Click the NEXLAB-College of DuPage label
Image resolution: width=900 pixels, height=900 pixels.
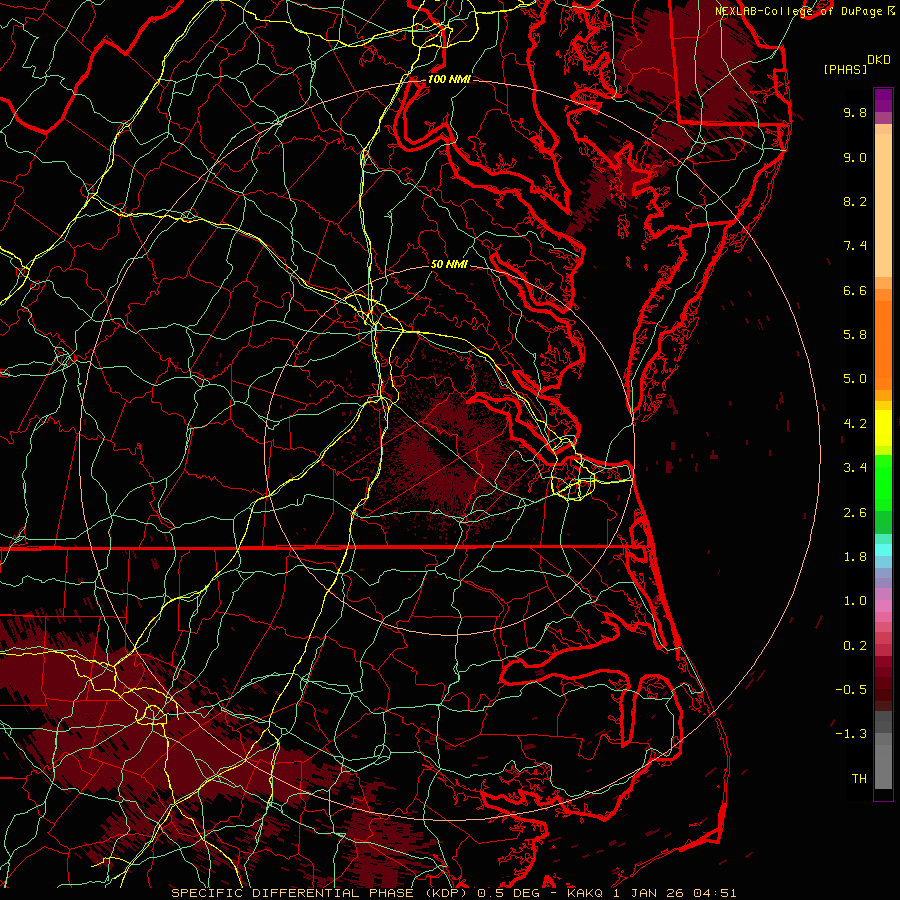pos(798,11)
